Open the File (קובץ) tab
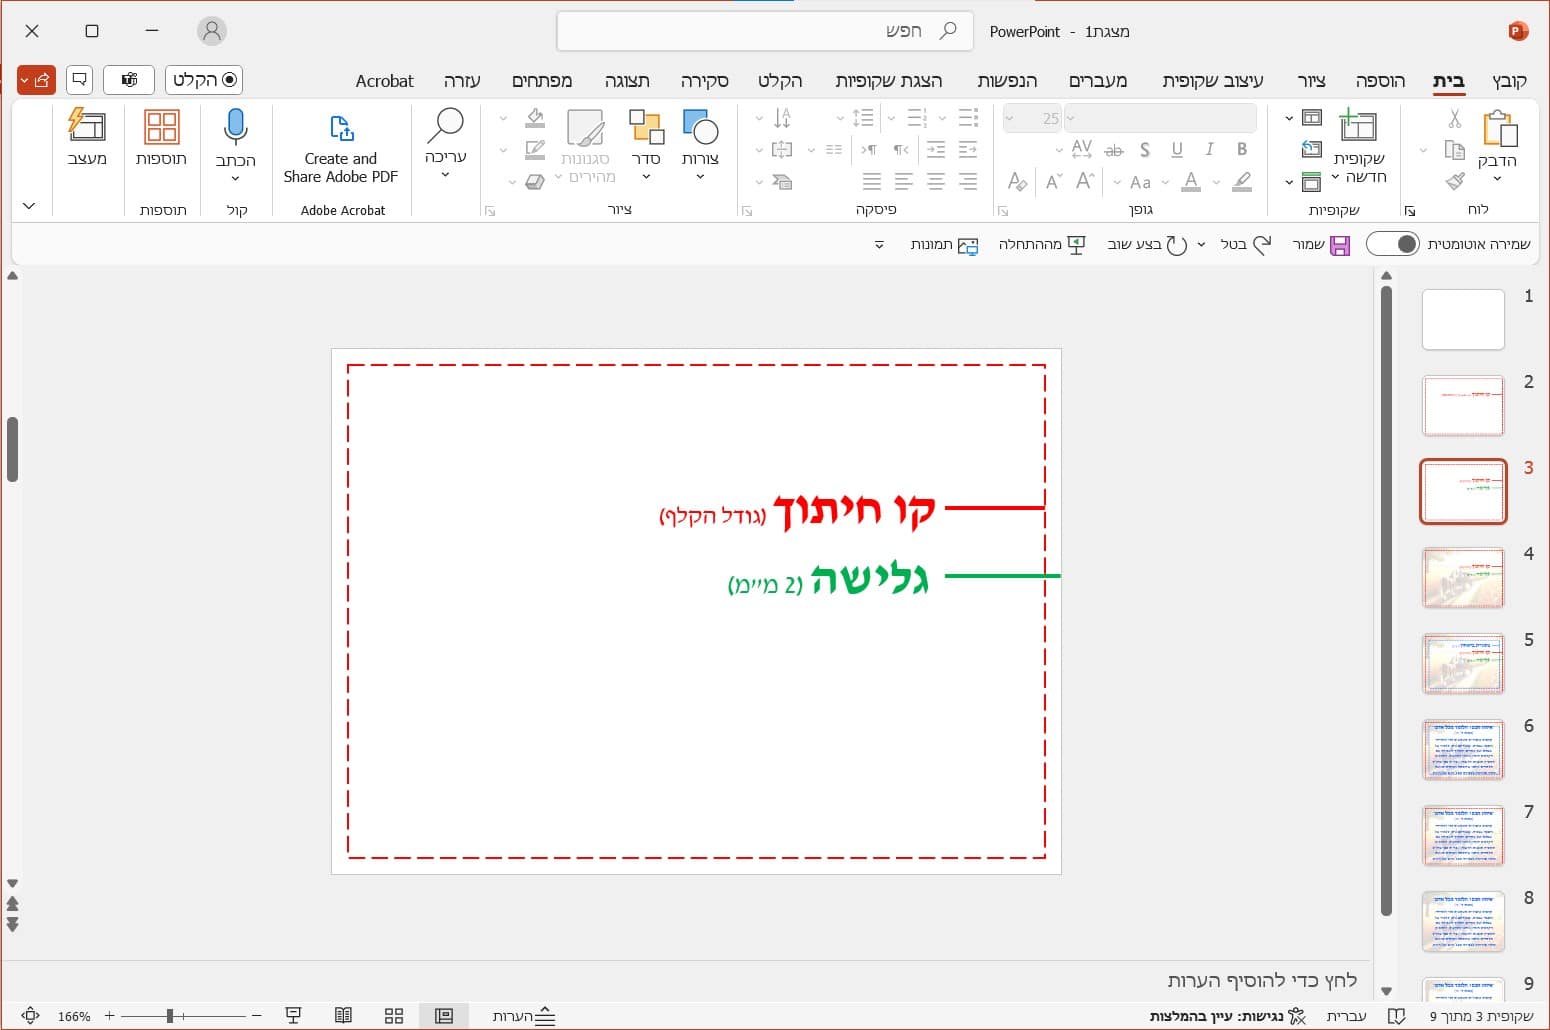Viewport: 1550px width, 1030px height. [x=1509, y=81]
